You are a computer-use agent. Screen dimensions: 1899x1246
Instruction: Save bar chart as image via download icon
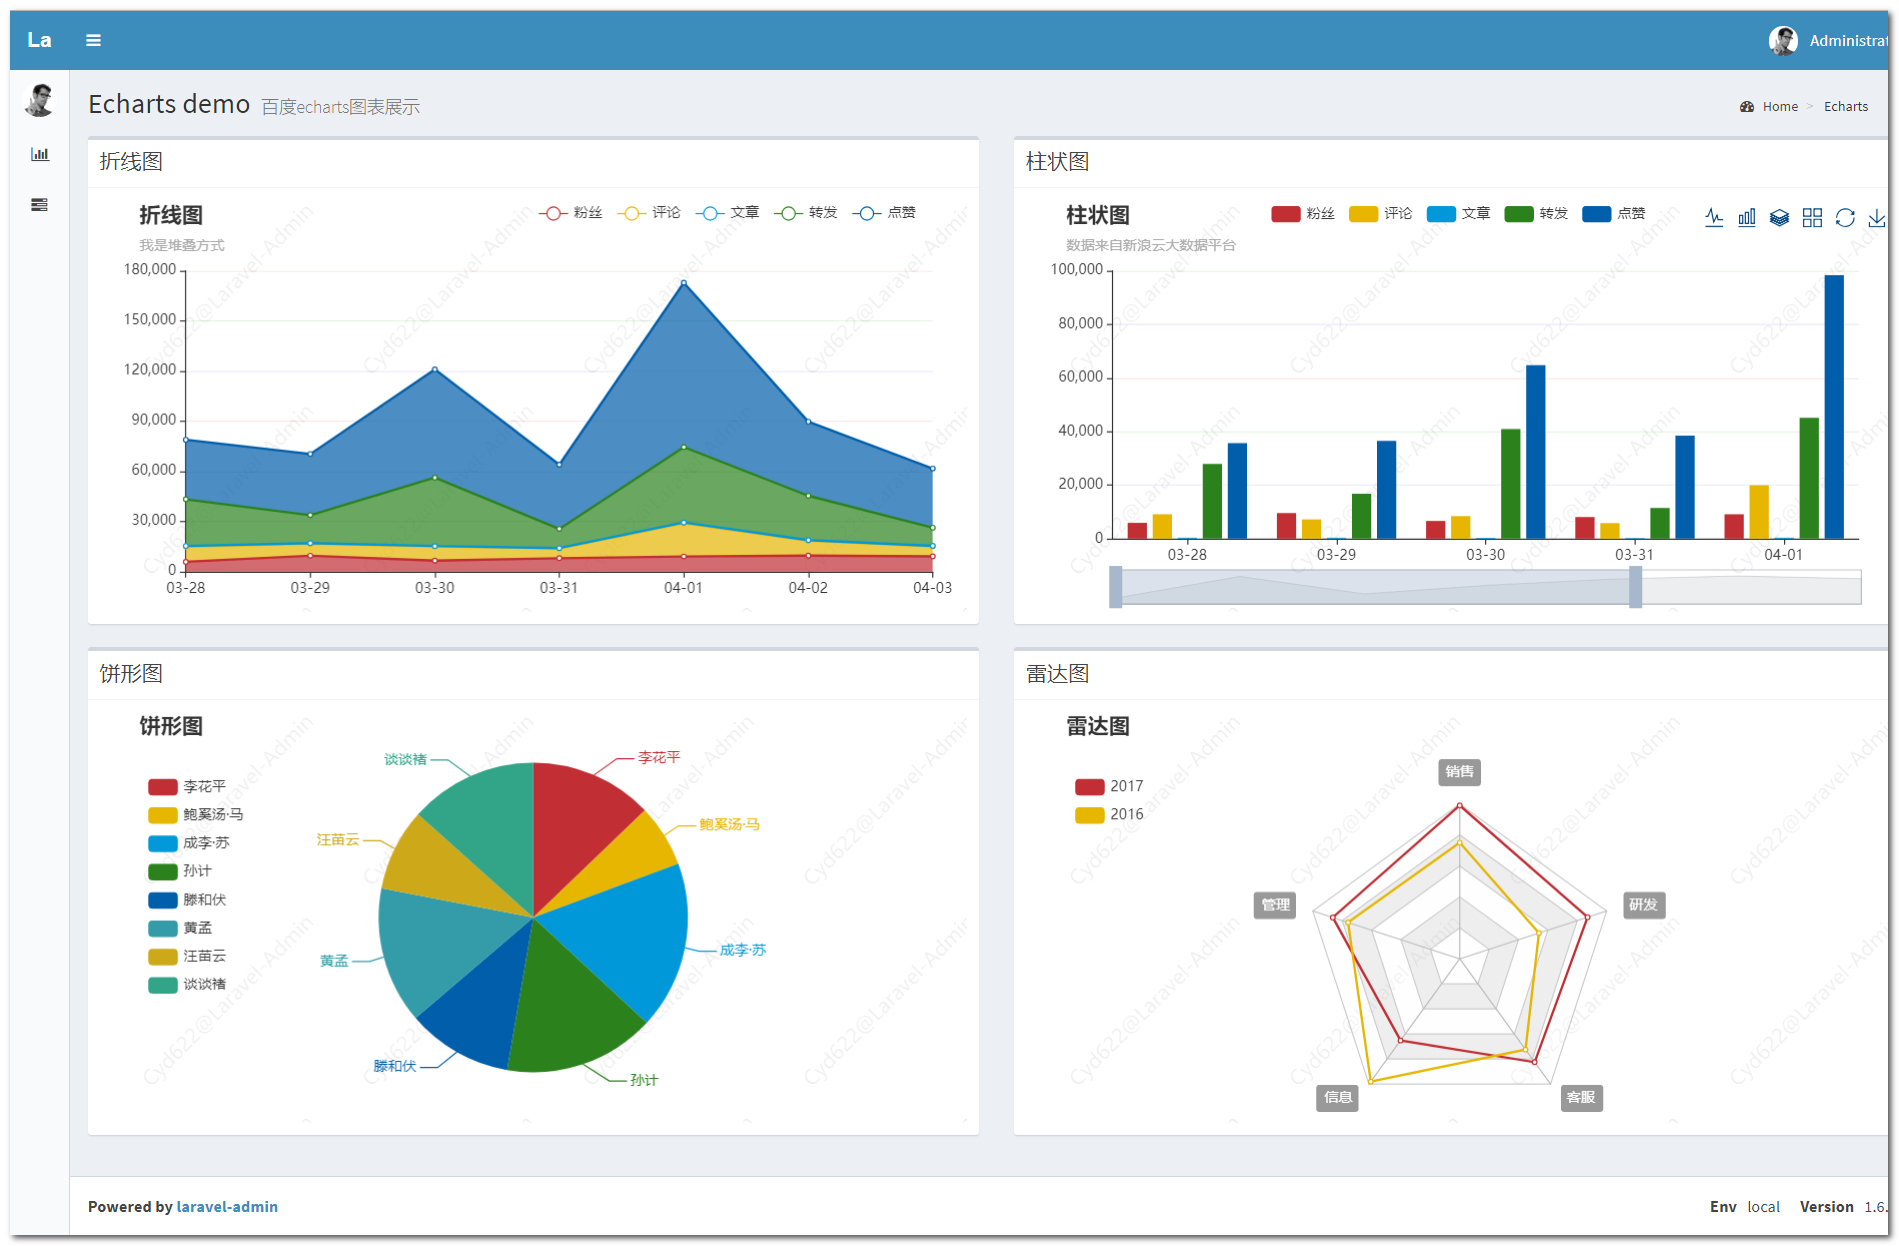pos(1877,217)
